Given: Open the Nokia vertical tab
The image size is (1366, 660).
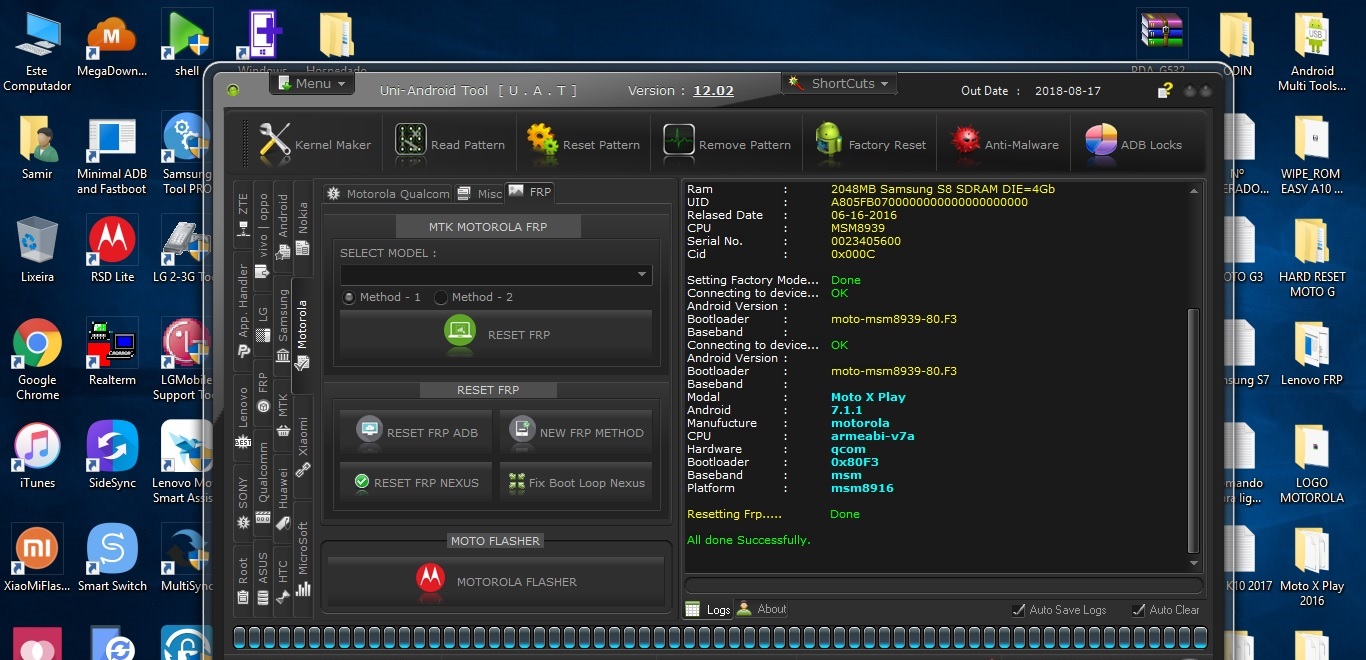Looking at the screenshot, I should coord(303,229).
